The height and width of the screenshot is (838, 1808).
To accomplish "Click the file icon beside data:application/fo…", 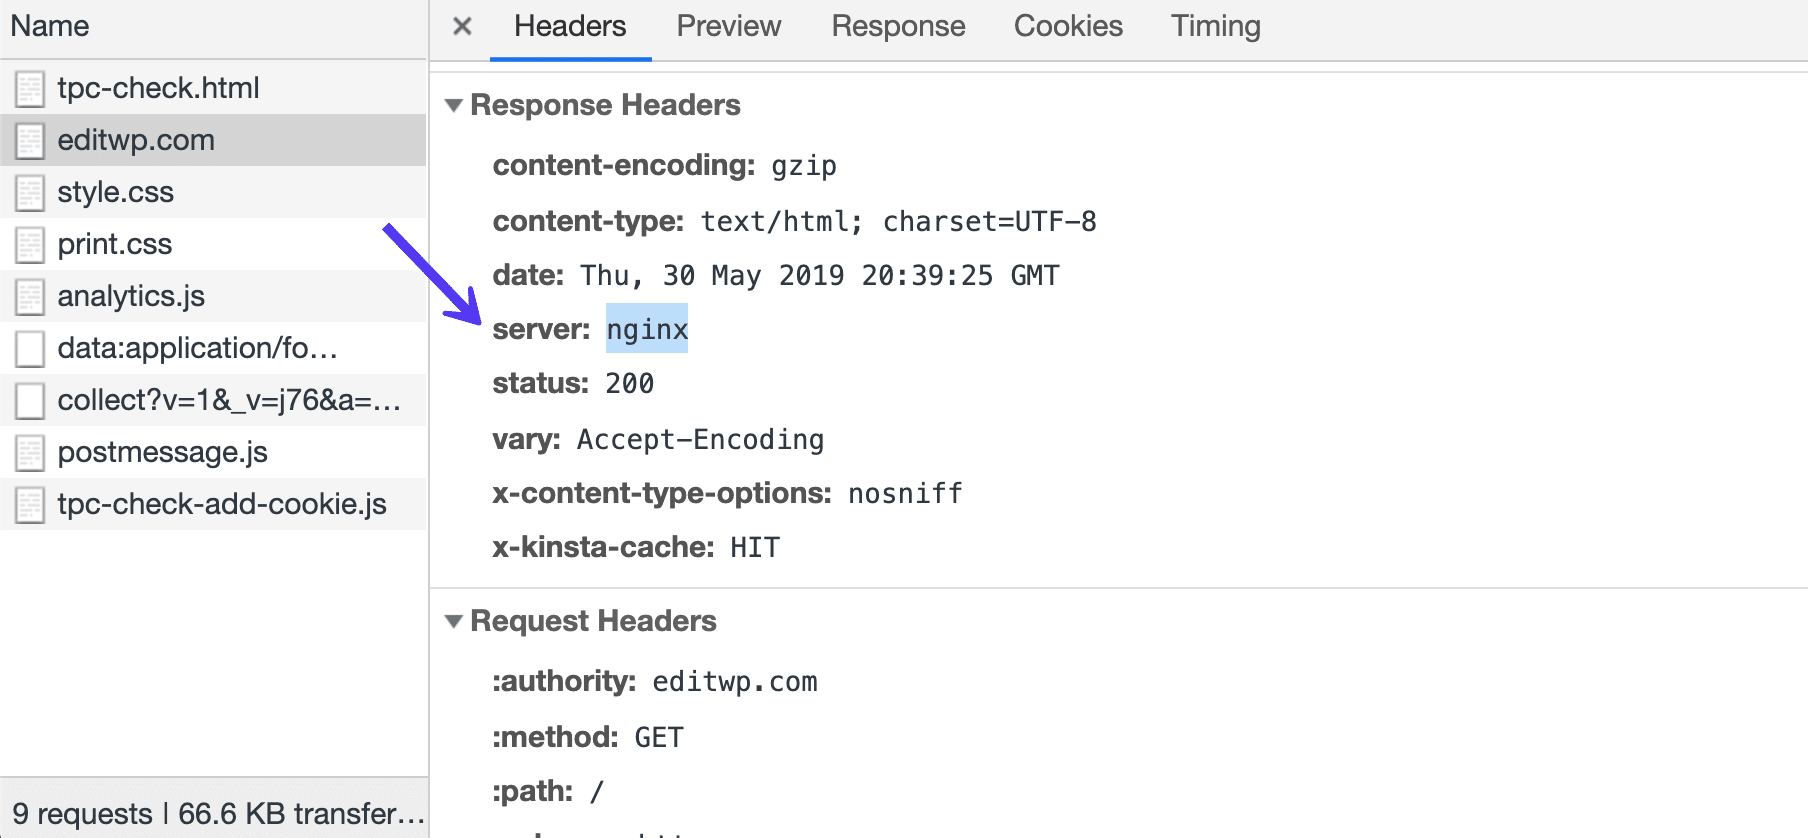I will 30,348.
